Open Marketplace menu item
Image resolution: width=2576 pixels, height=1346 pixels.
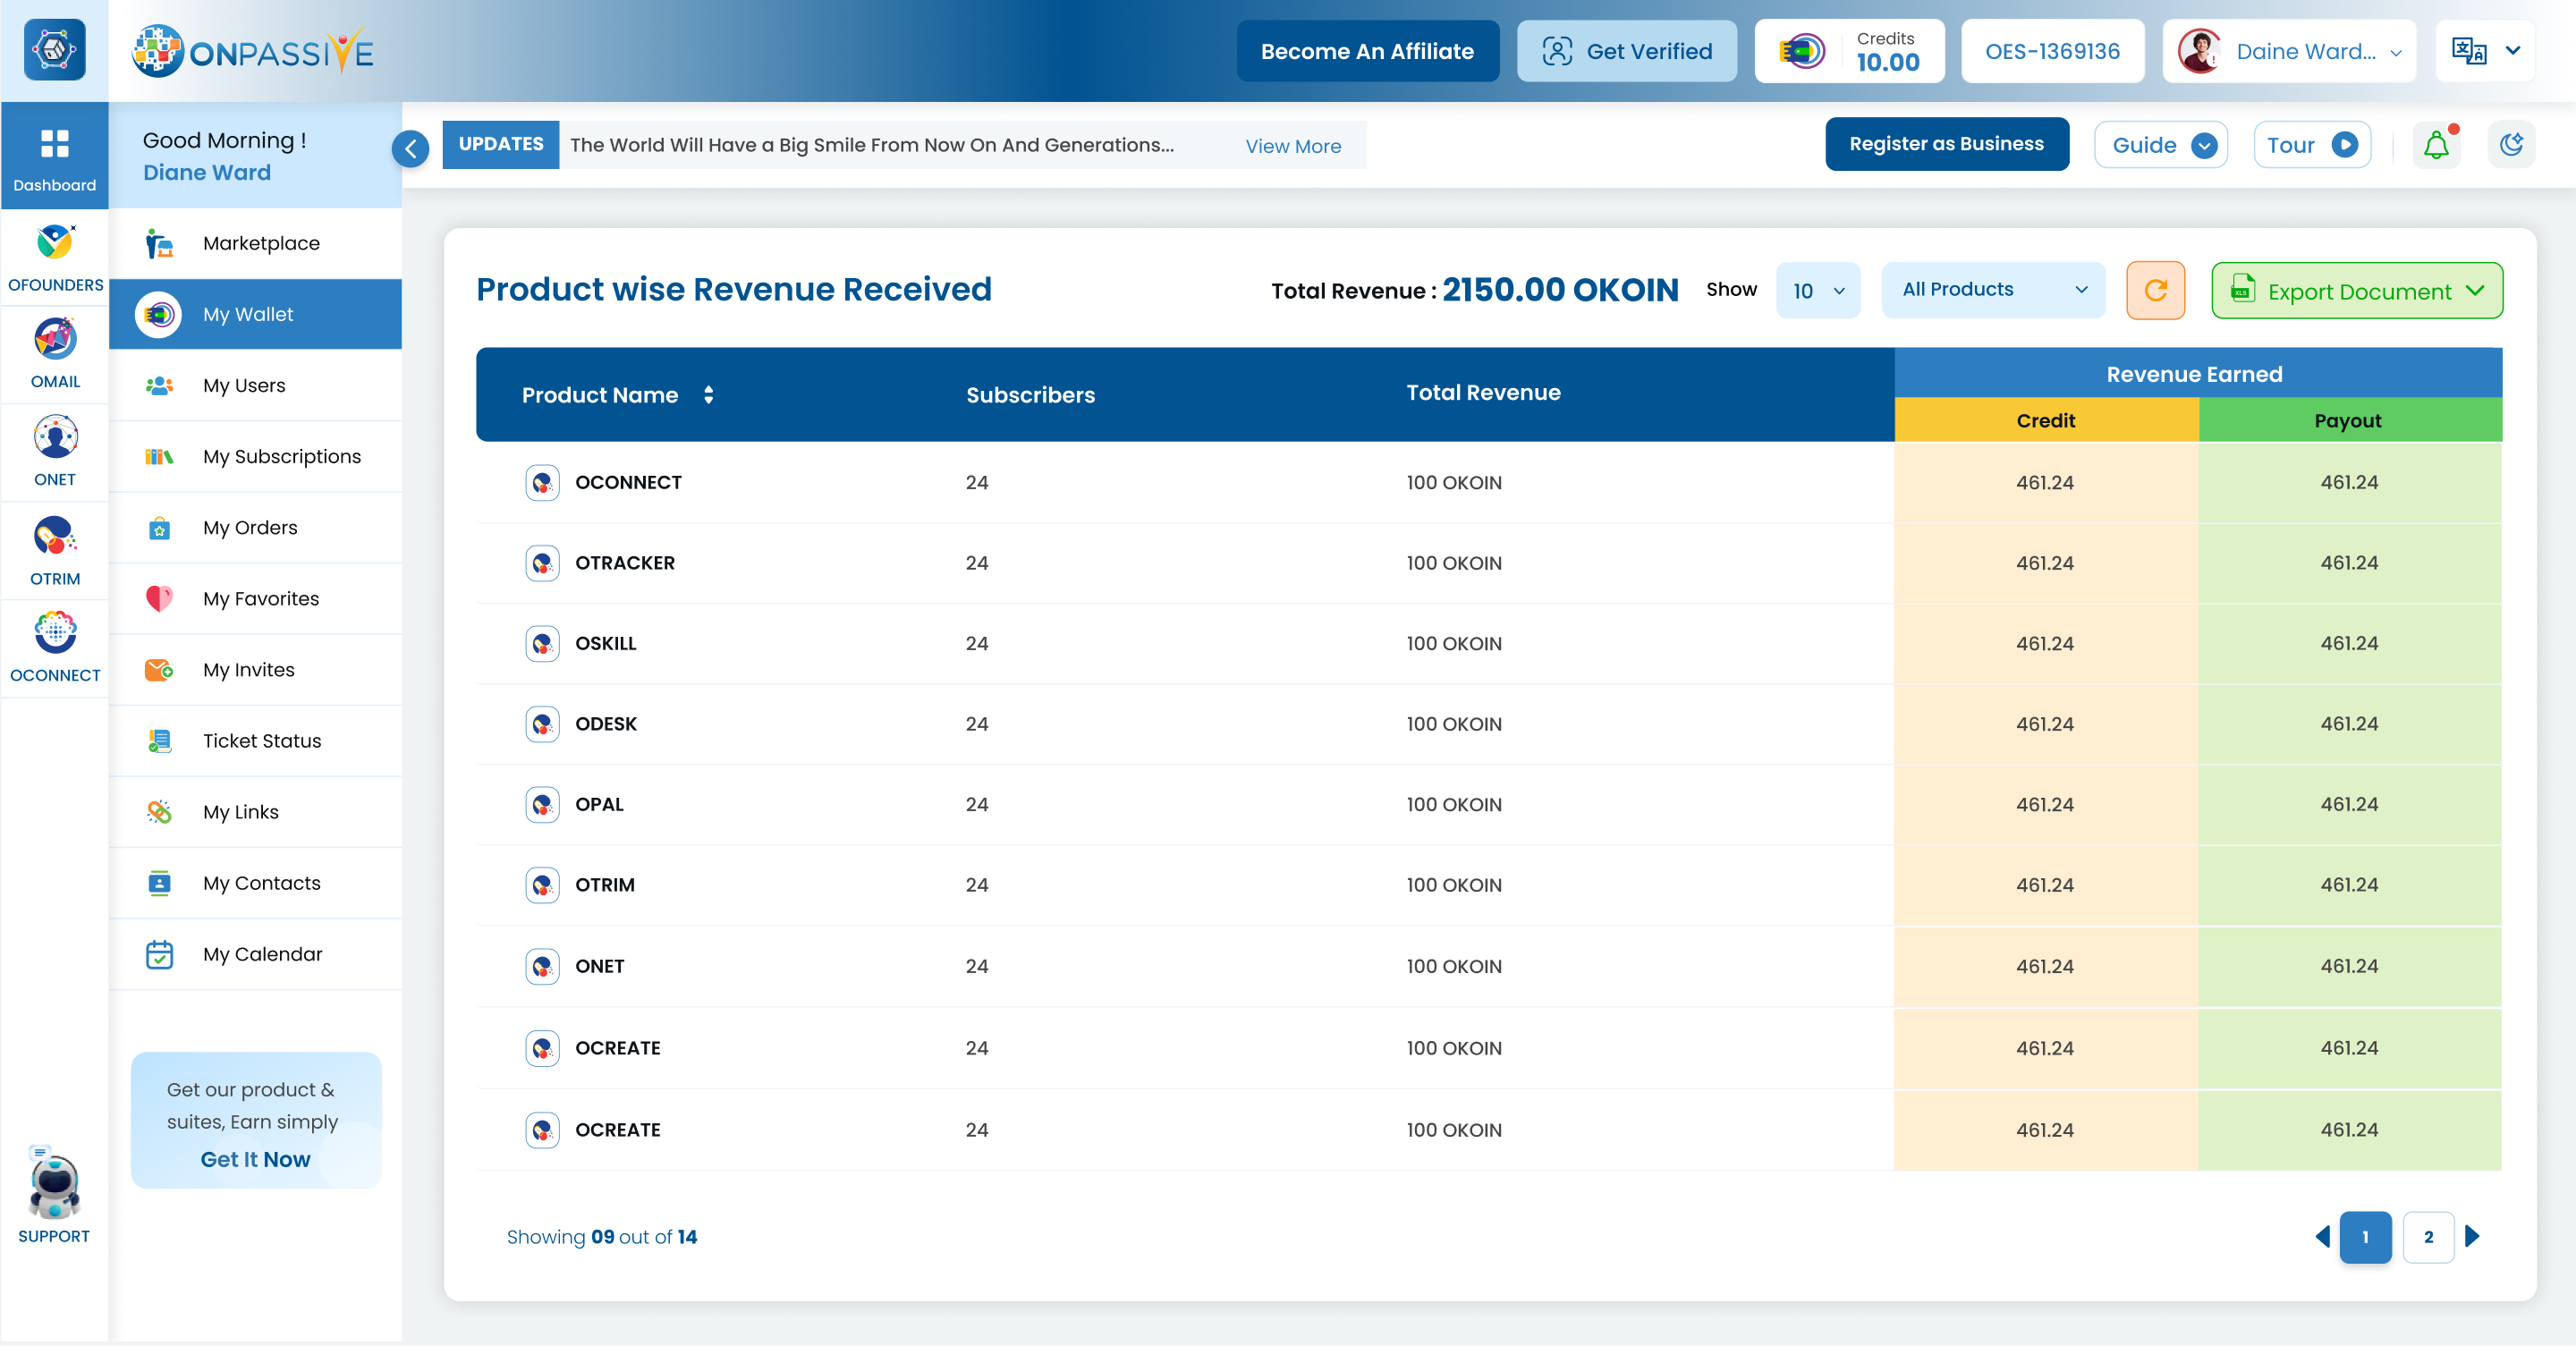coord(255,244)
